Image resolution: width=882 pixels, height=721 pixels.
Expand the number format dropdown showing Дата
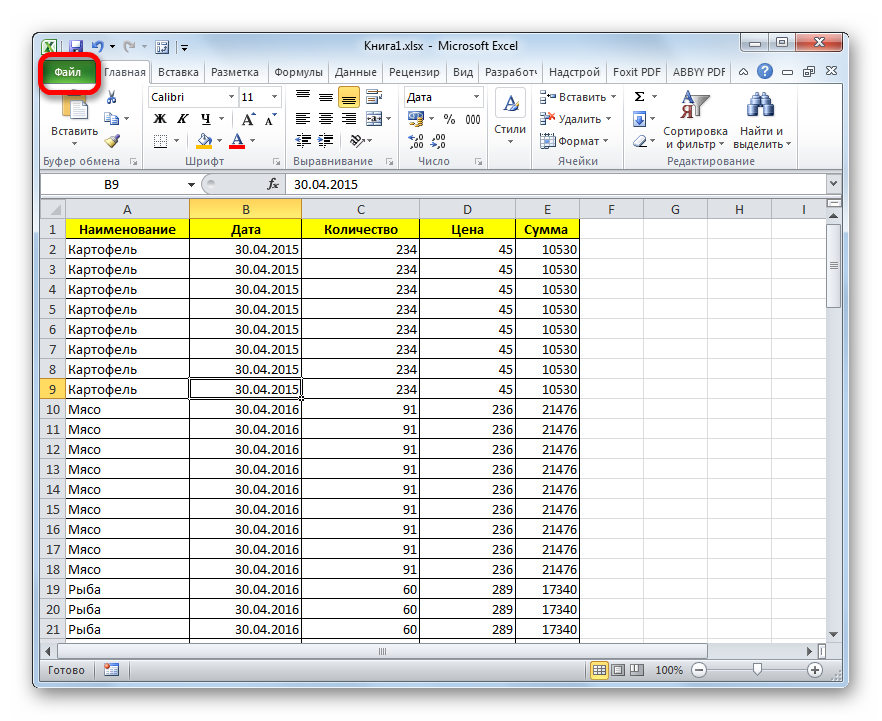click(476, 97)
